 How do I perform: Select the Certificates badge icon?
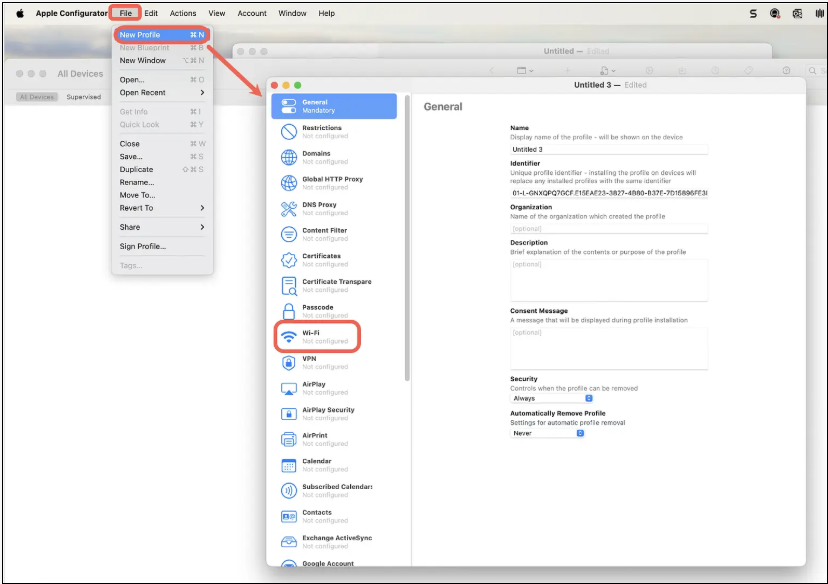tap(288, 260)
